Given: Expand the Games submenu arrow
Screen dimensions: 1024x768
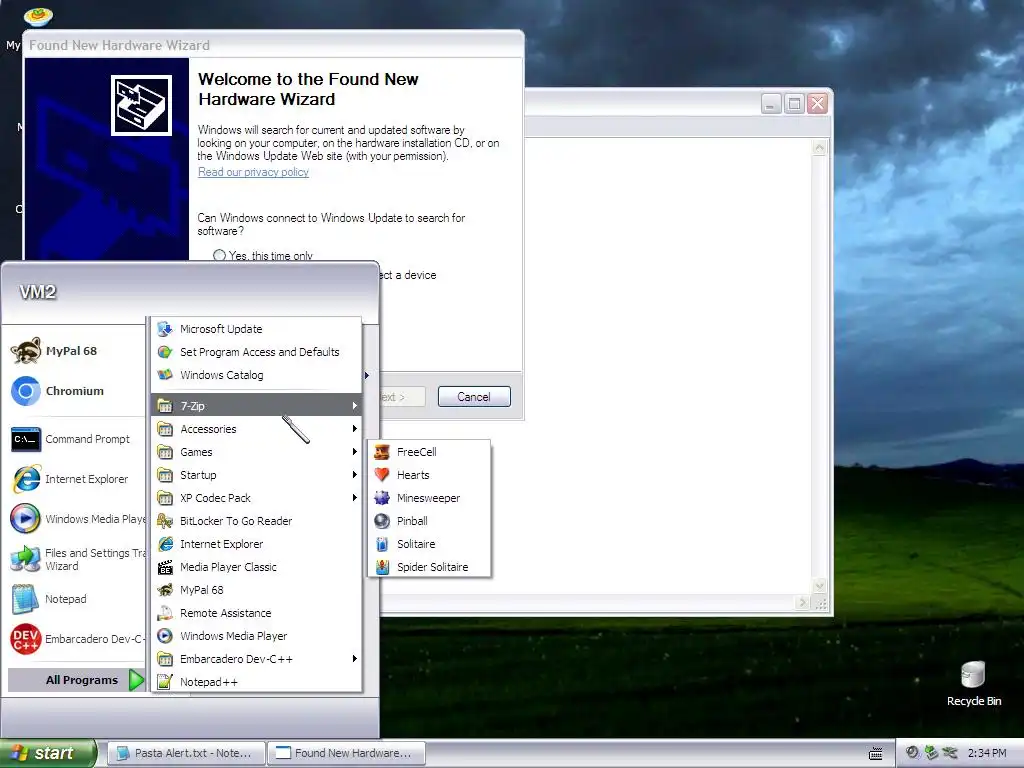Looking at the screenshot, I should click(355, 452).
